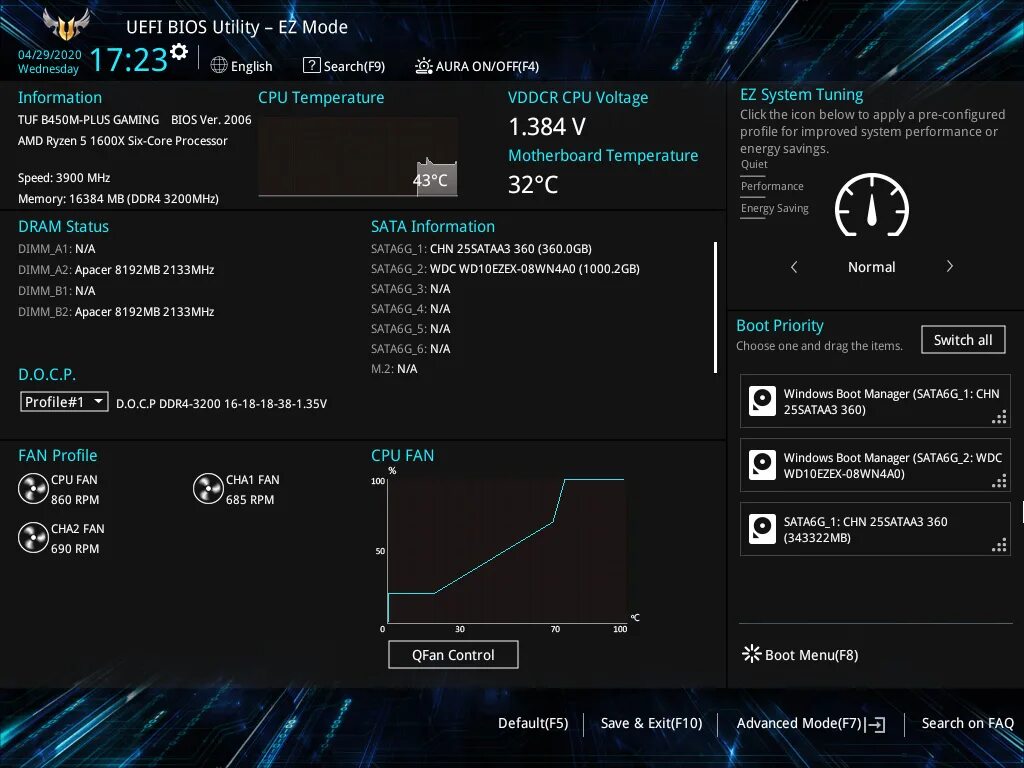This screenshot has width=1024, height=768.
Task: Toggle AURA ON/OFF(F4)
Action: [487, 66]
